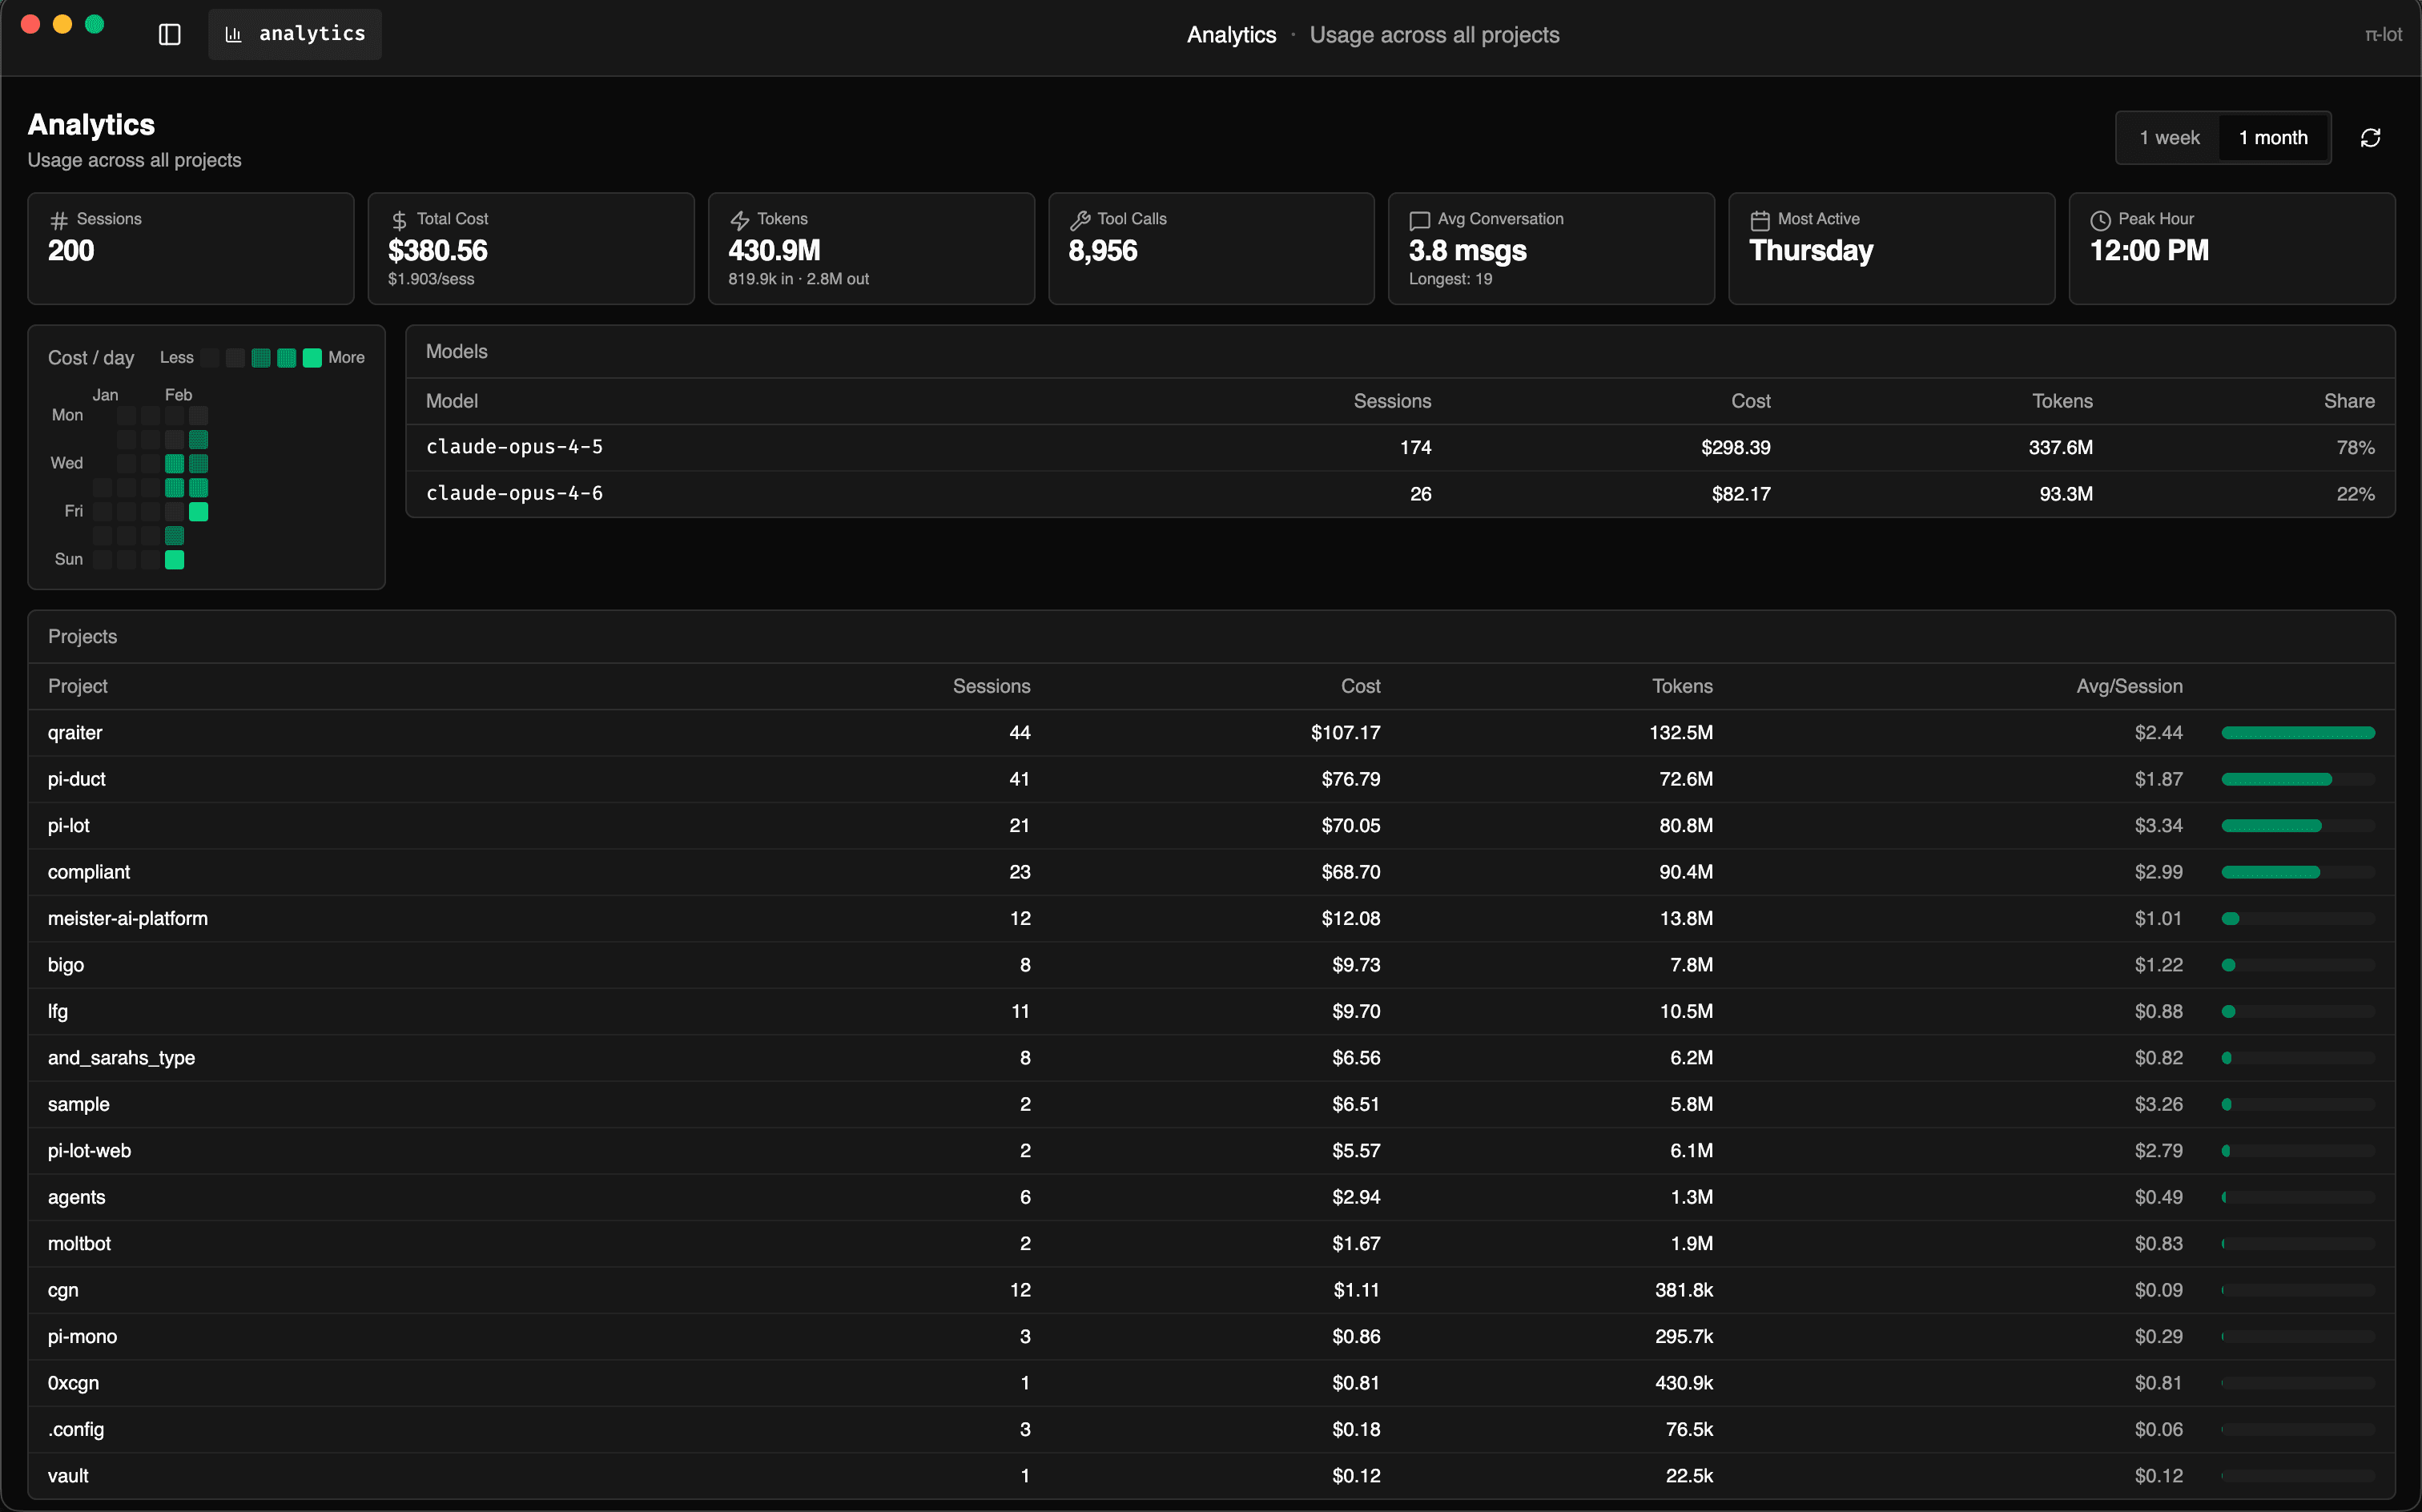Click the brightest green legend swatch
The width and height of the screenshot is (2422, 1512).
click(312, 358)
